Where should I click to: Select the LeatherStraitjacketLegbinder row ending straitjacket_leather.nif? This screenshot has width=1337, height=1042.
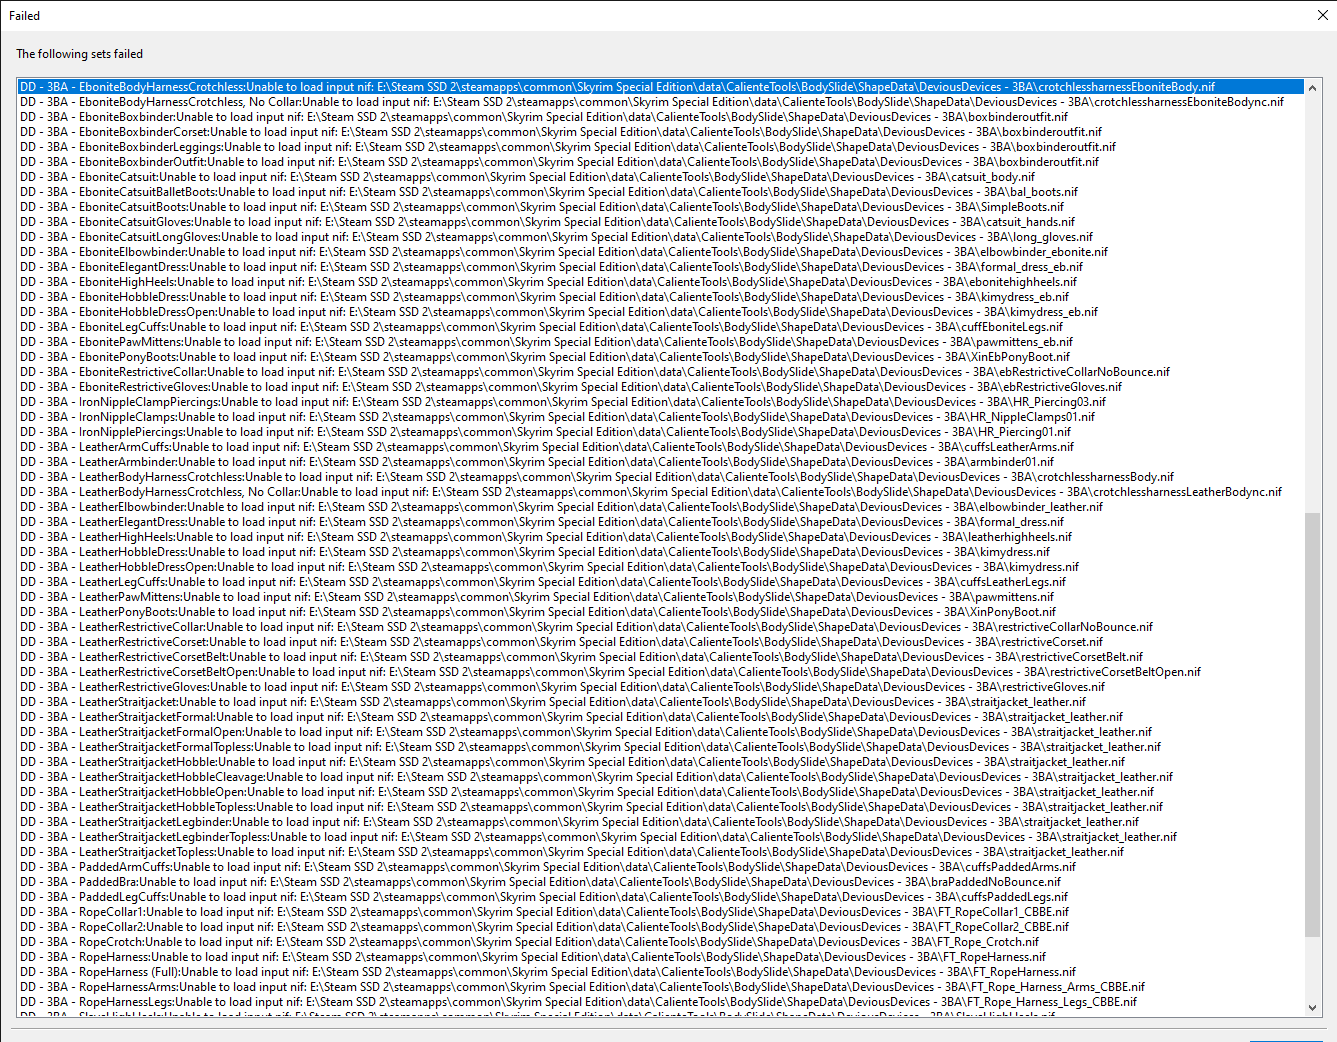[x=661, y=822]
